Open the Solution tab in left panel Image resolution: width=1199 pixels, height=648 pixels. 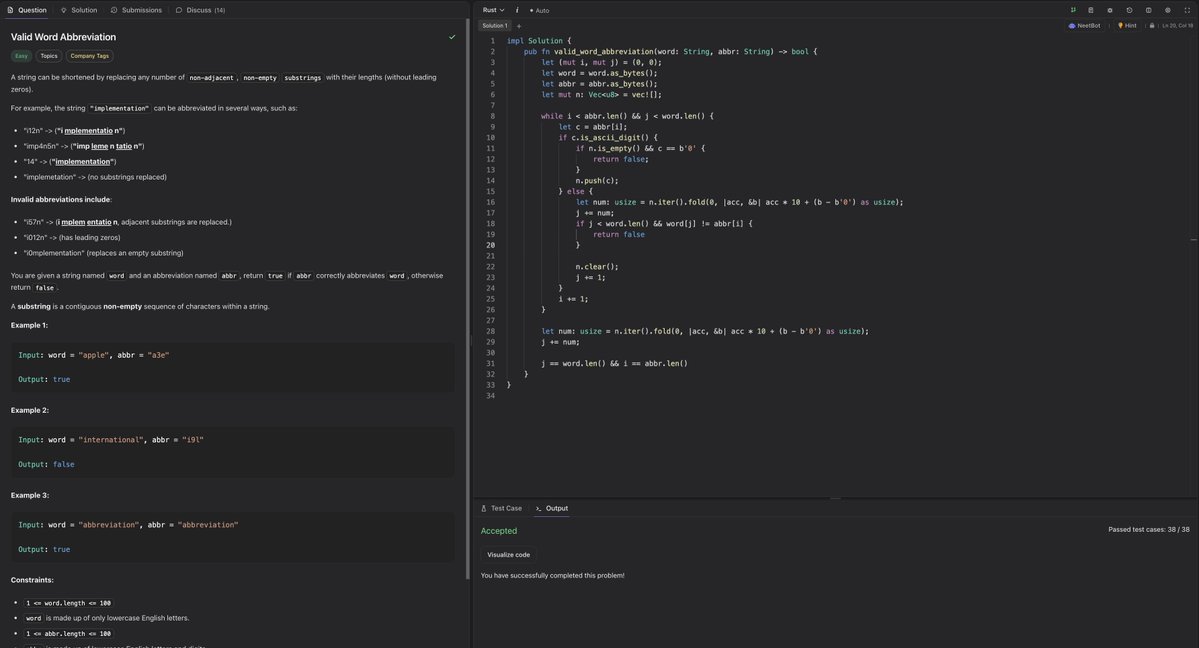(79, 10)
